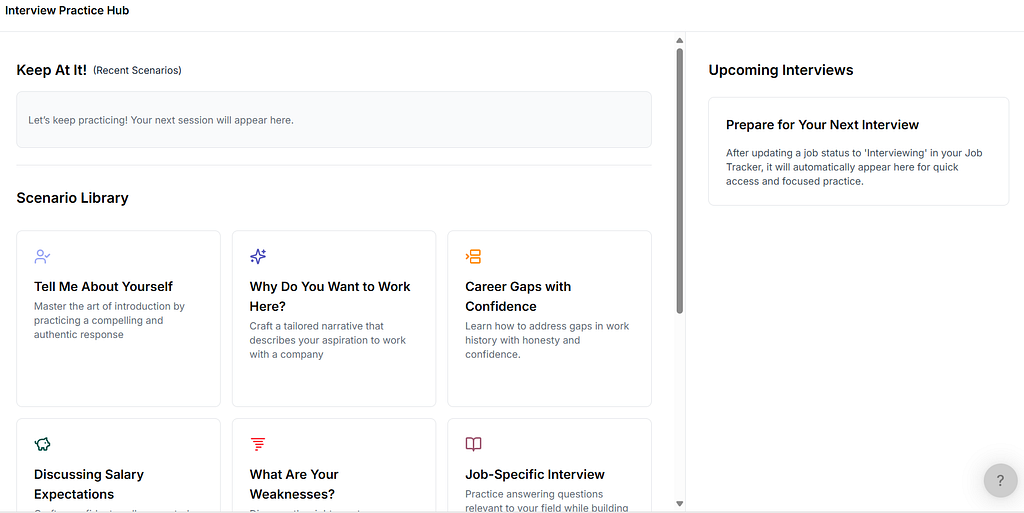Select the Discussing Salary Expectations title
The width and height of the screenshot is (1024, 513).
pos(89,484)
